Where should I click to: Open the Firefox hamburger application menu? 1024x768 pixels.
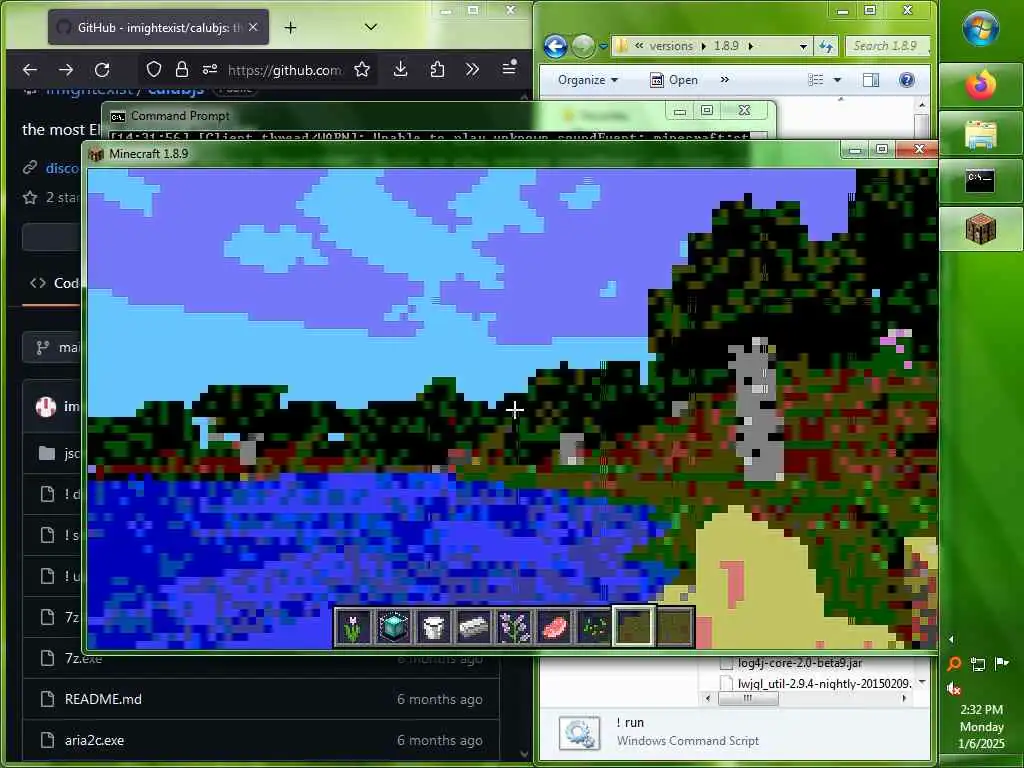tap(509, 68)
